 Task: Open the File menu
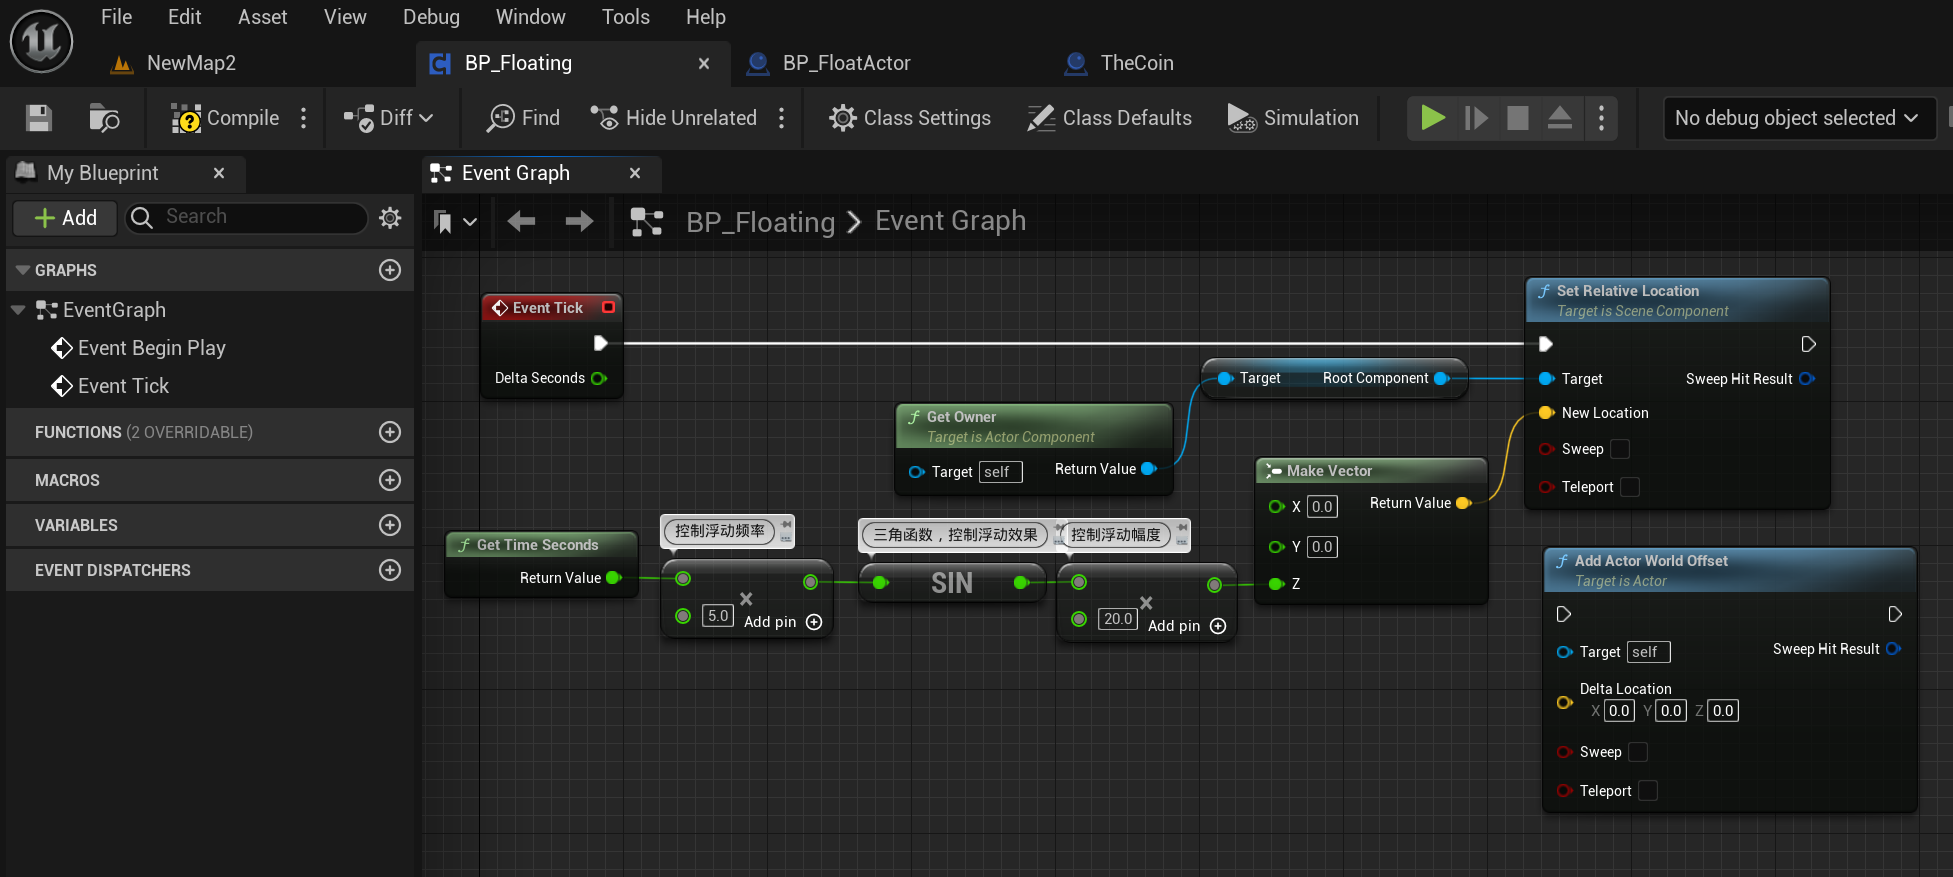coord(117,17)
